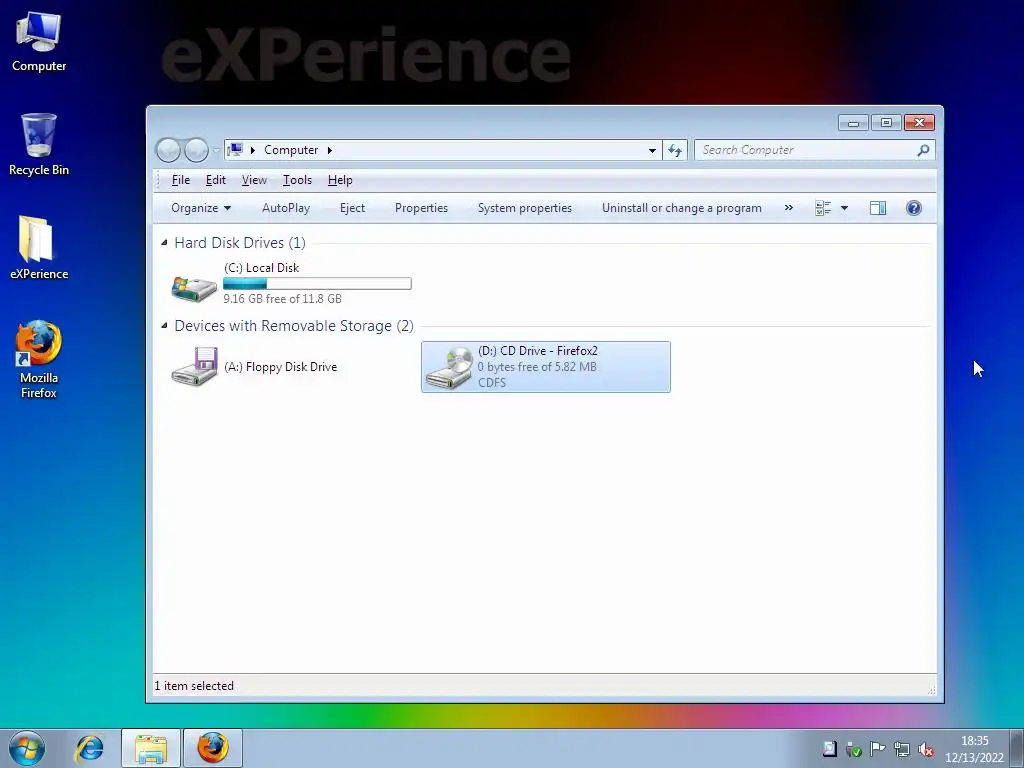The height and width of the screenshot is (768, 1024).
Task: Expand the arrow before Computer breadcrumb
Action: pyautogui.click(x=253, y=150)
